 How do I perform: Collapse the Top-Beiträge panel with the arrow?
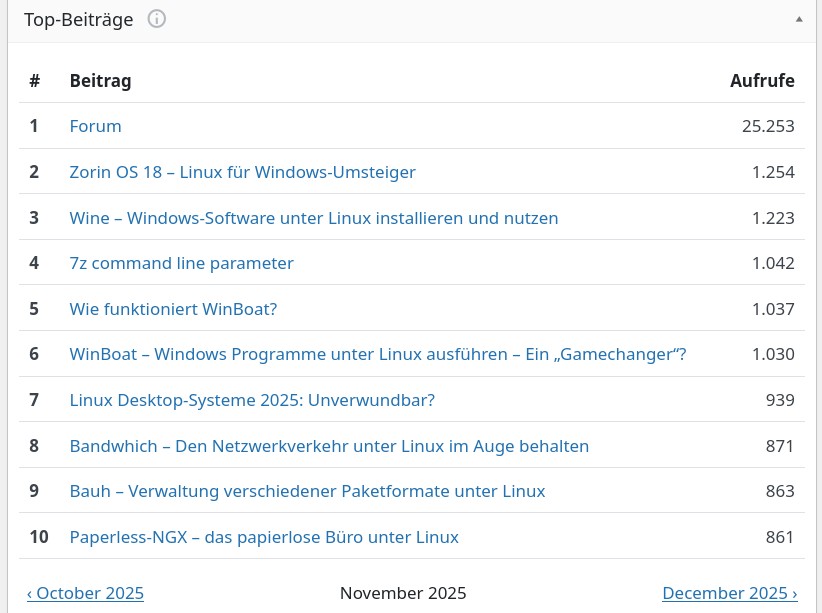pyautogui.click(x=798, y=19)
